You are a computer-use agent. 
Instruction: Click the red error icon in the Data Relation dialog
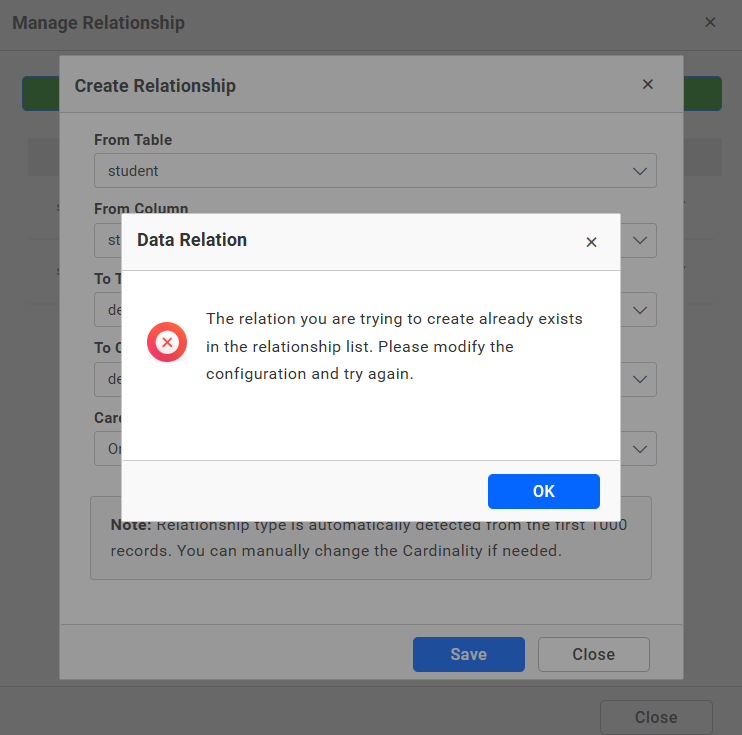coord(167,342)
